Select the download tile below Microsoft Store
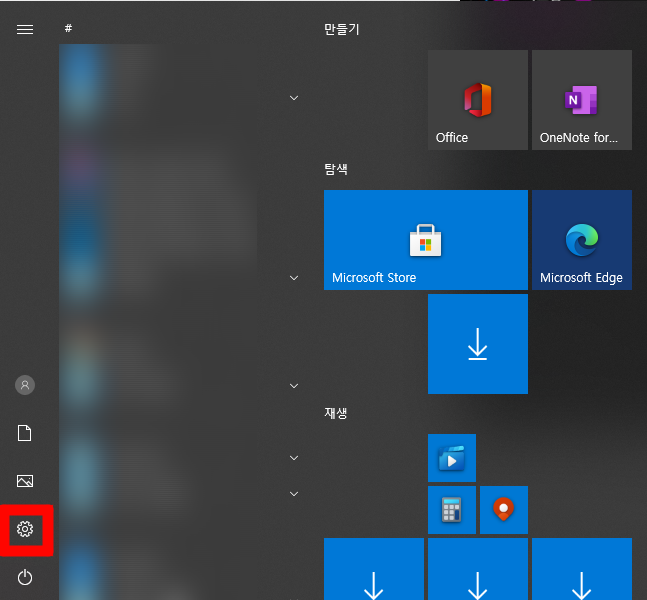Image resolution: width=647 pixels, height=600 pixels. (478, 344)
